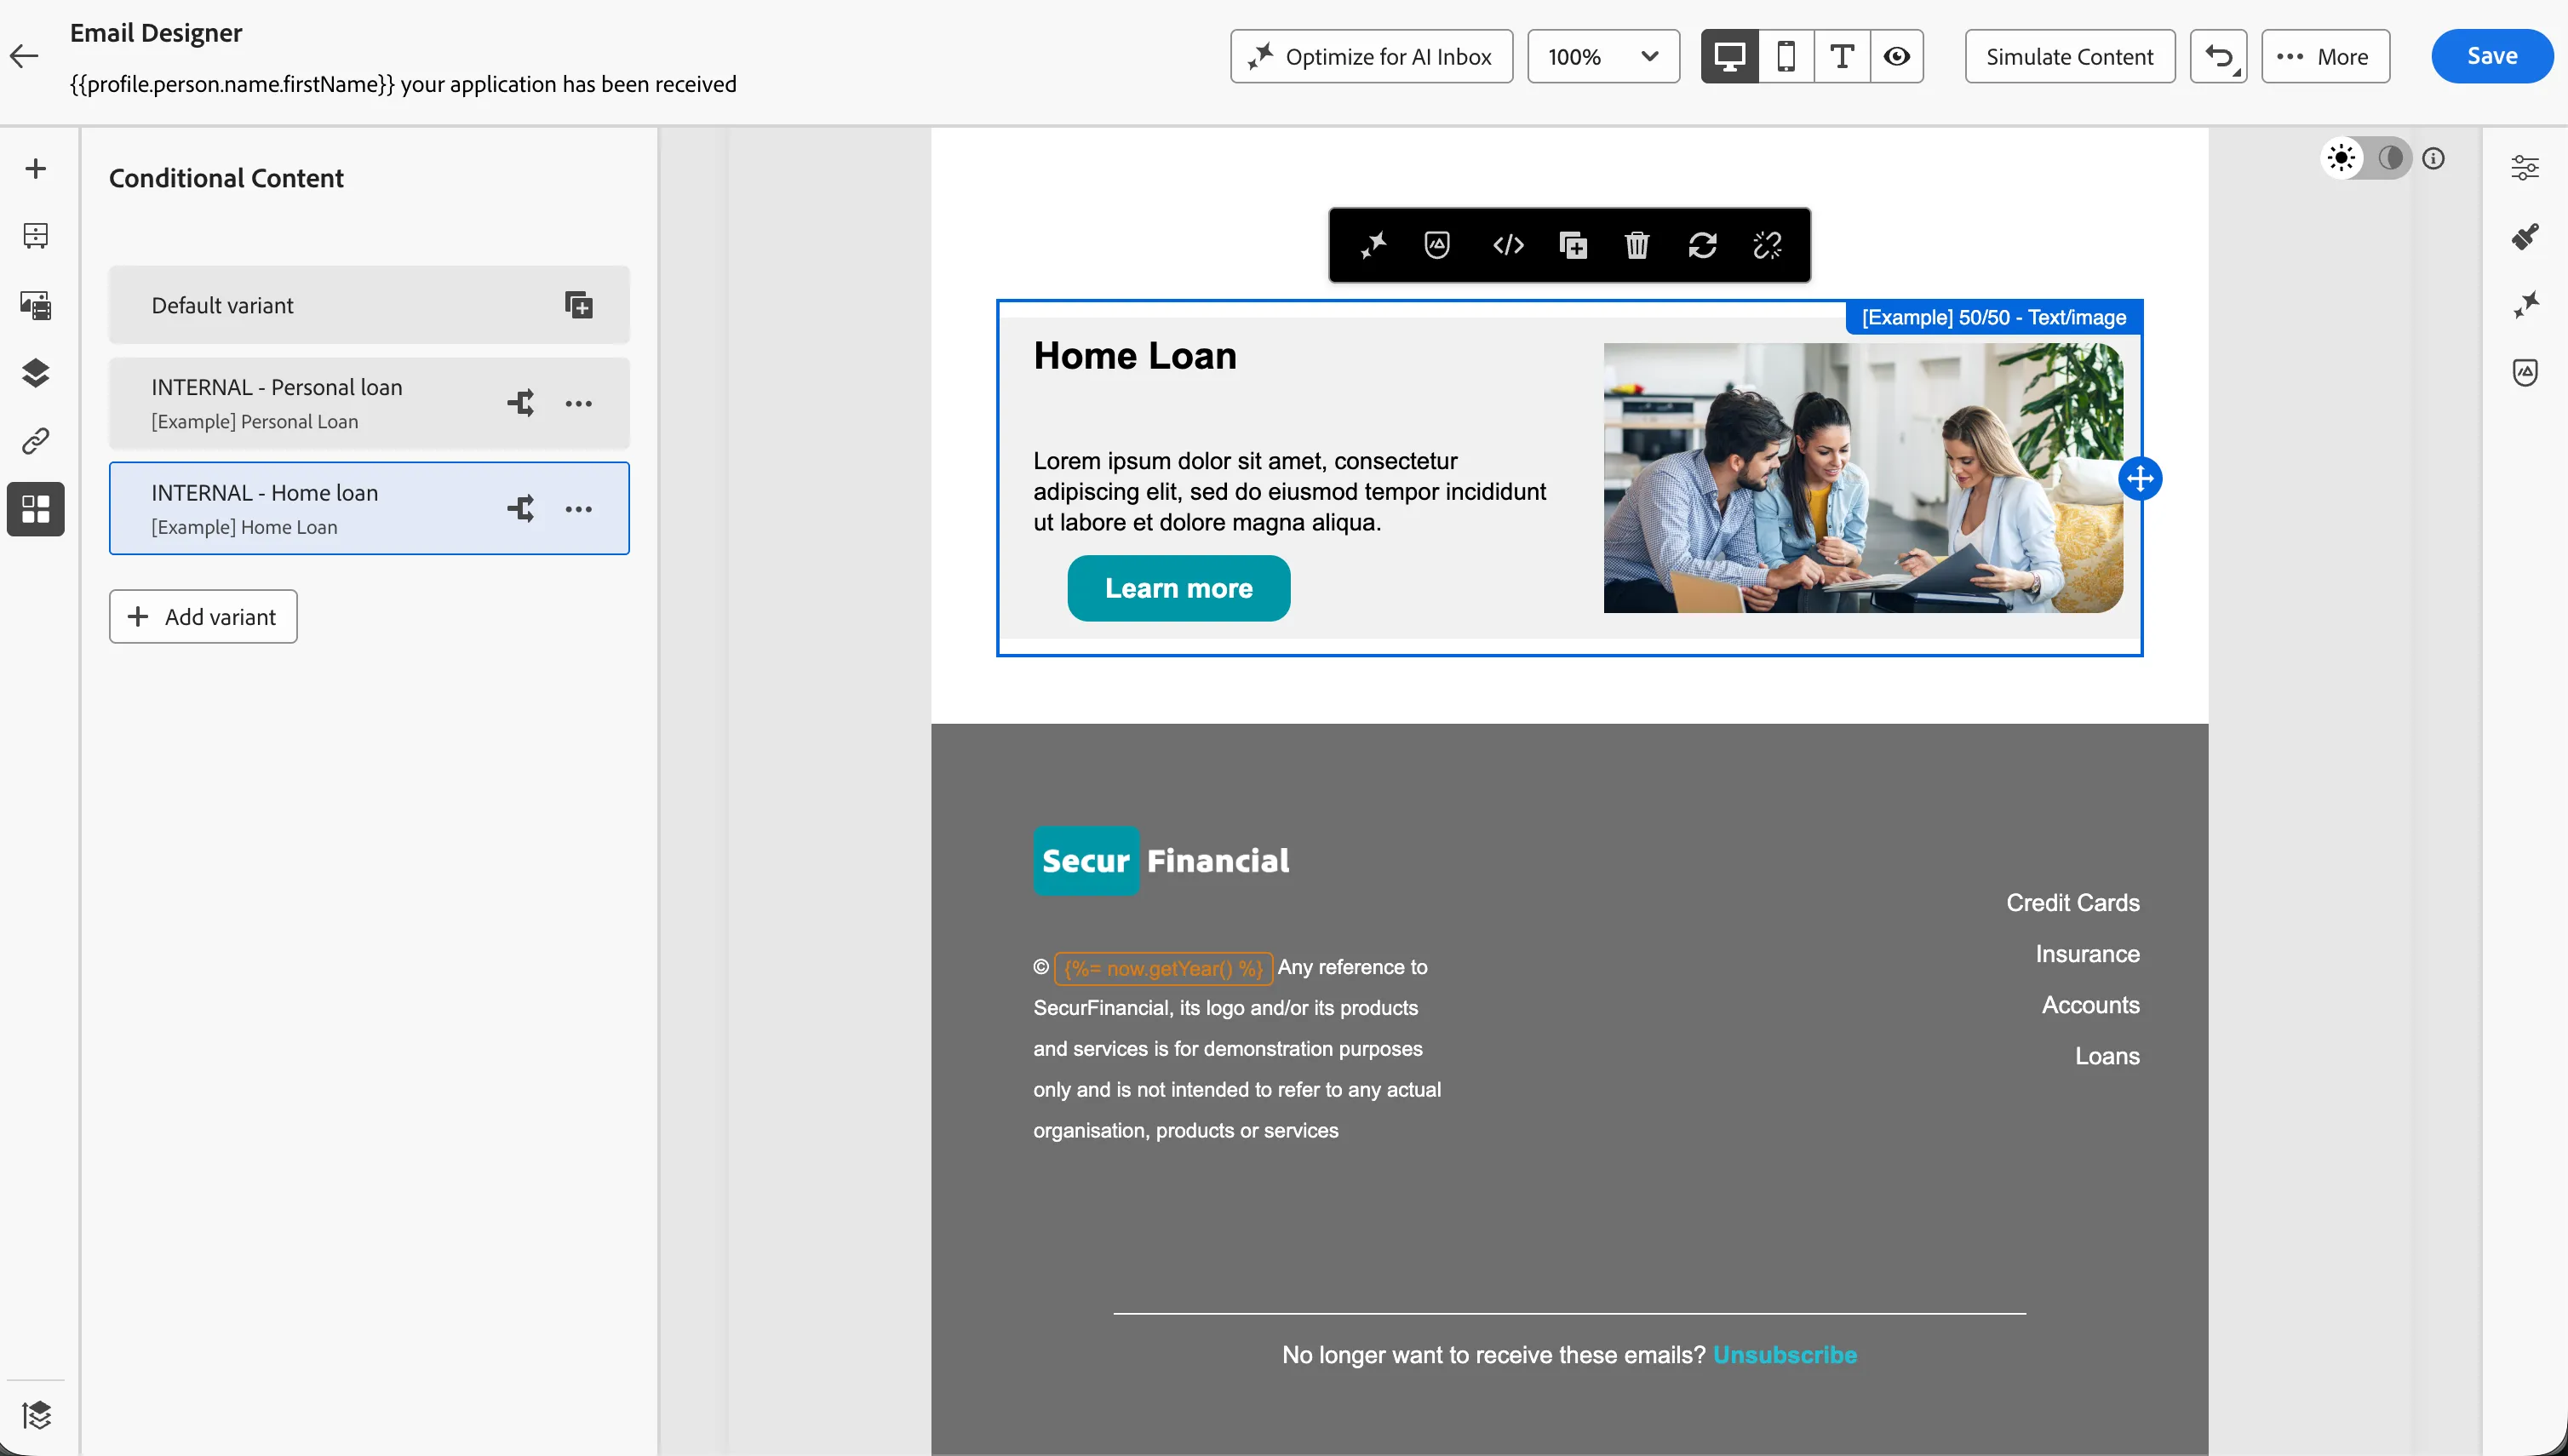Select INTERNAL - Personal loan variant
Viewport: 2568px width, 1456px height.
(x=369, y=403)
